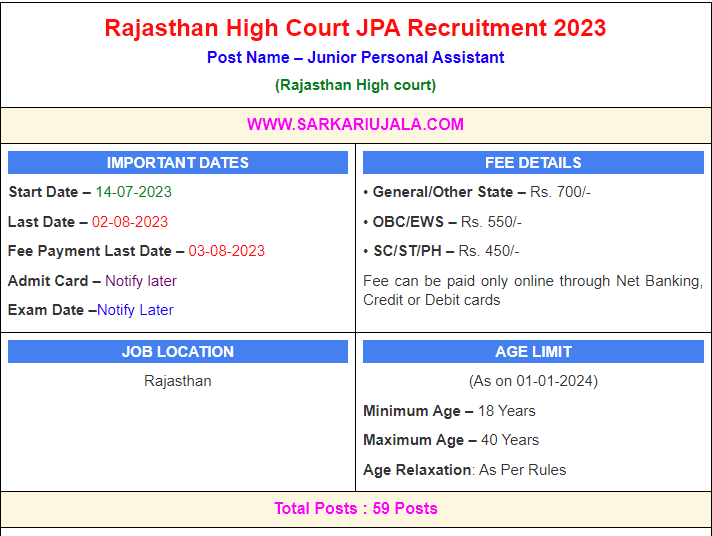This screenshot has height=536, width=712.
Task: Click the Maximum Age 40 Years line
Action: 451,440
